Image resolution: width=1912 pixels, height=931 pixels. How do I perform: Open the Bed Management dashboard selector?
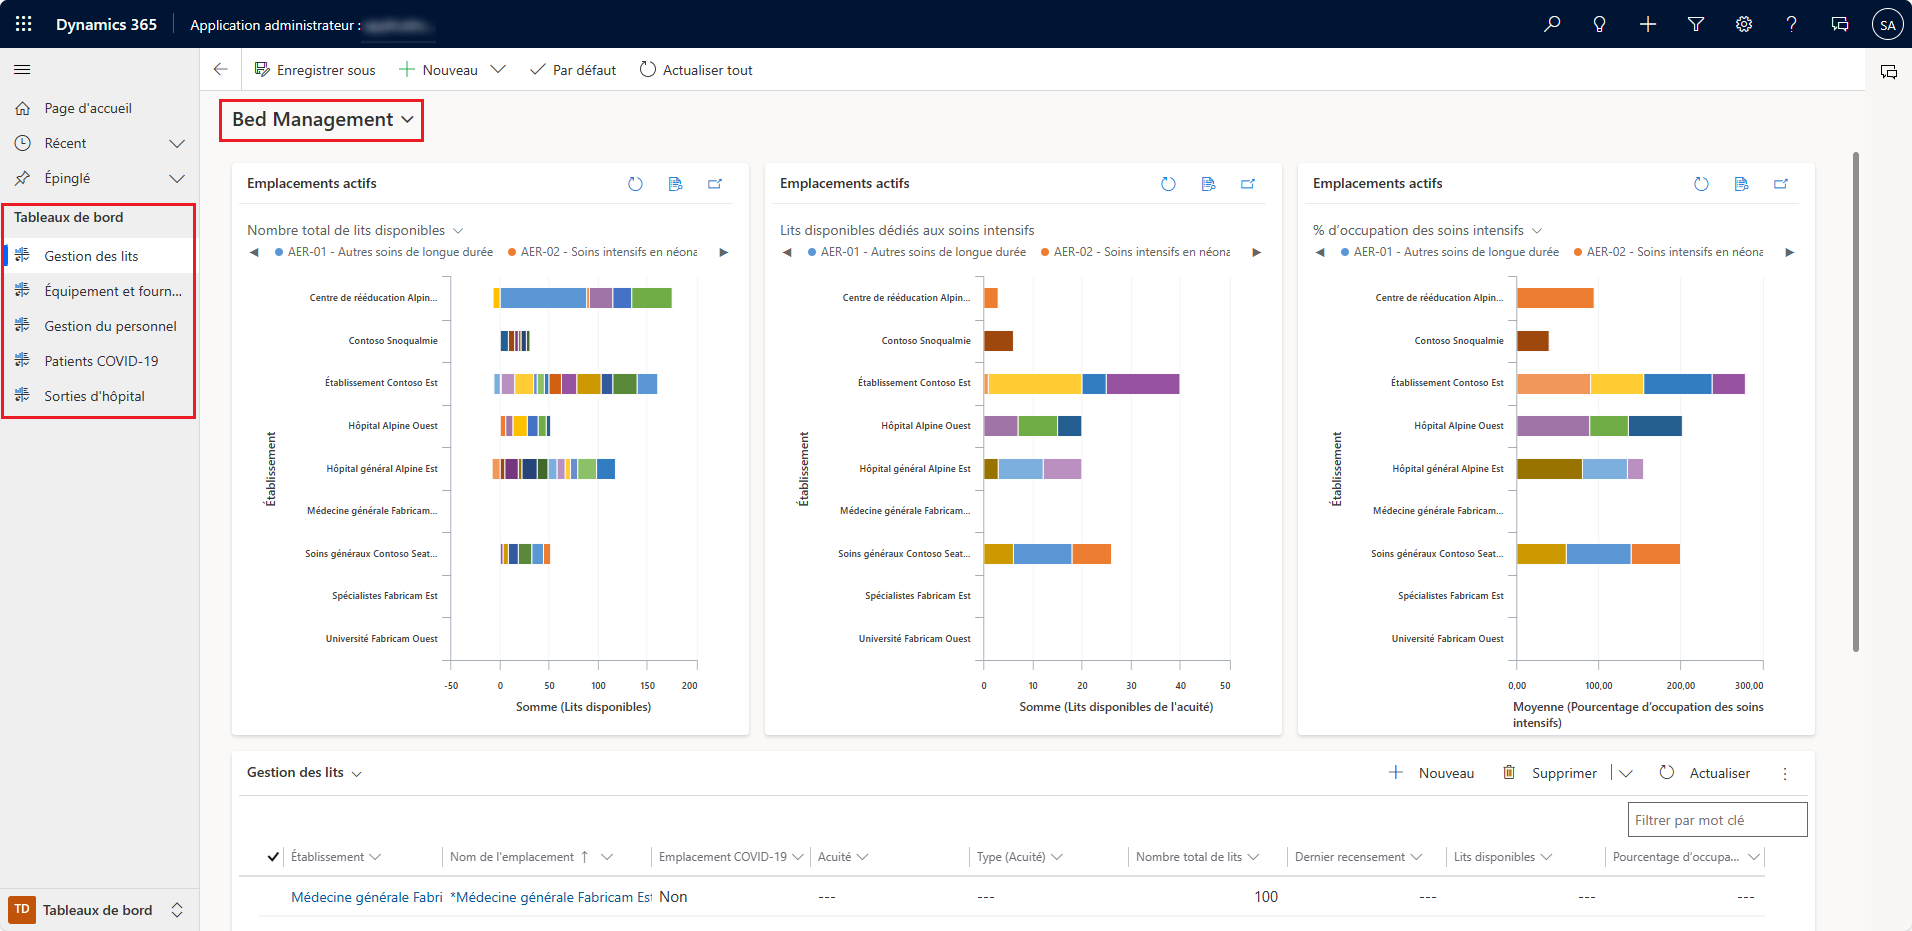(322, 120)
